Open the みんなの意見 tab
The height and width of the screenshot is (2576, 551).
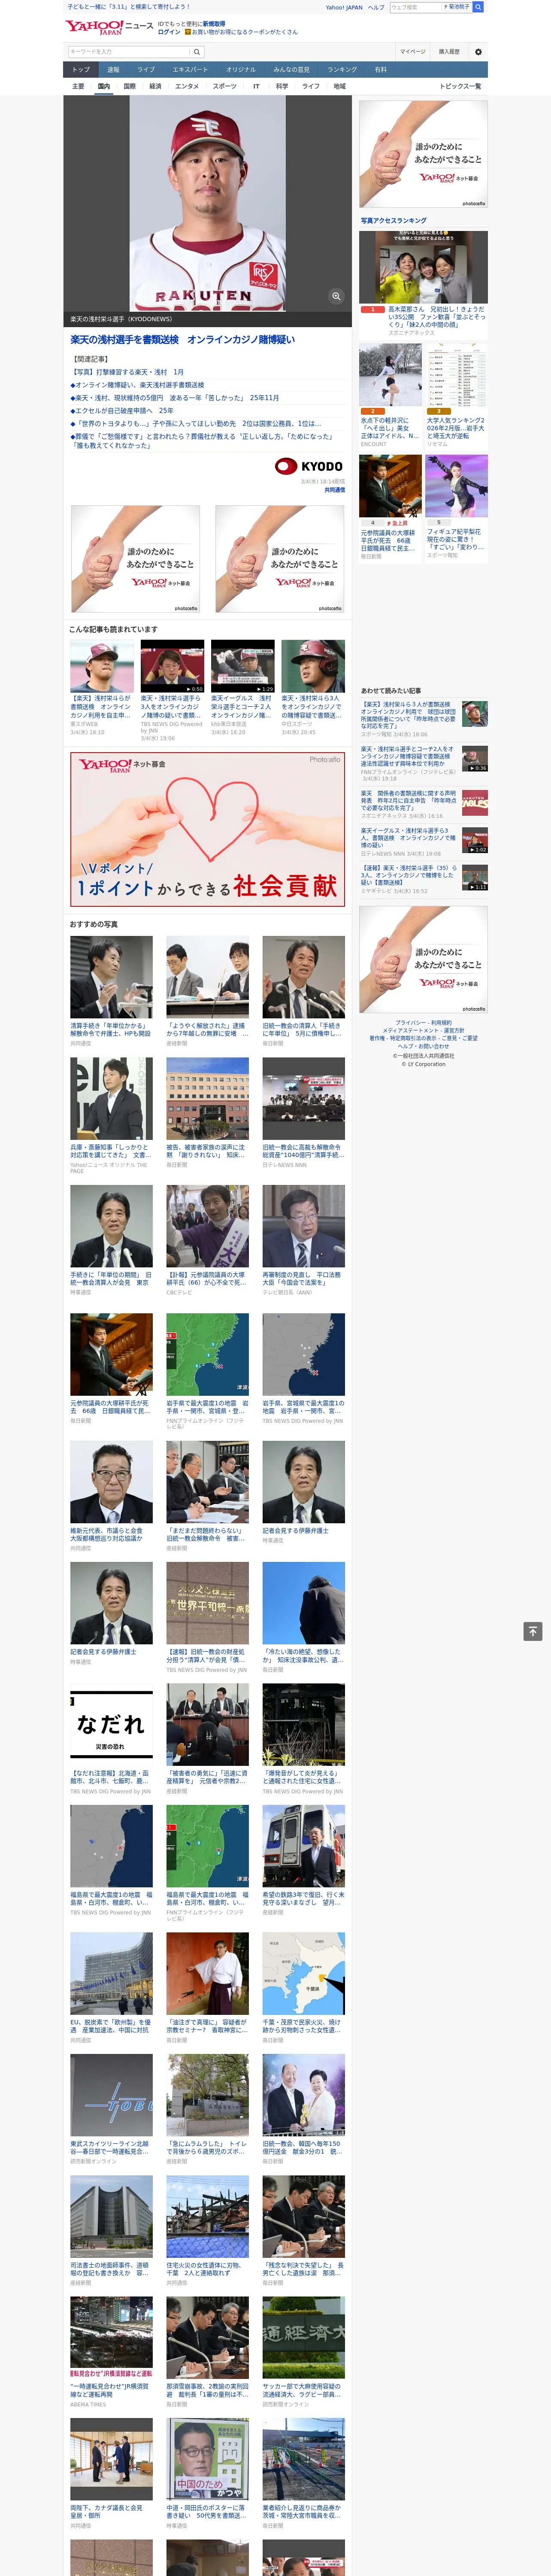click(292, 70)
